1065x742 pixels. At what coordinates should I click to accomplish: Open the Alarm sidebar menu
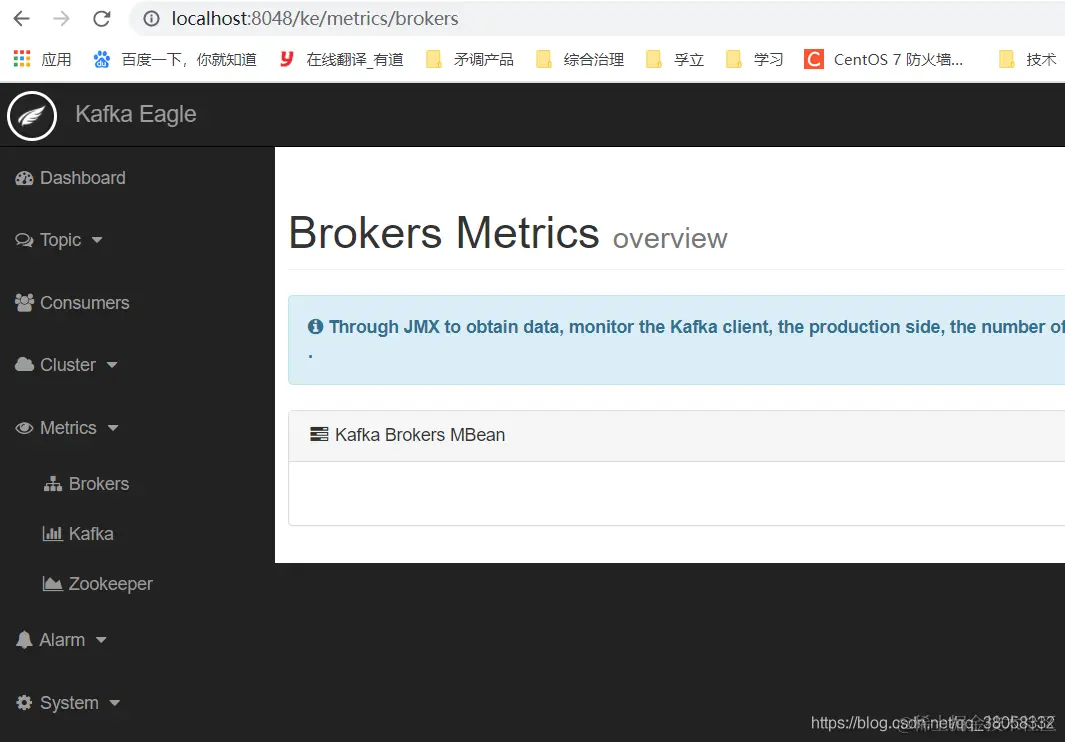tap(61, 639)
